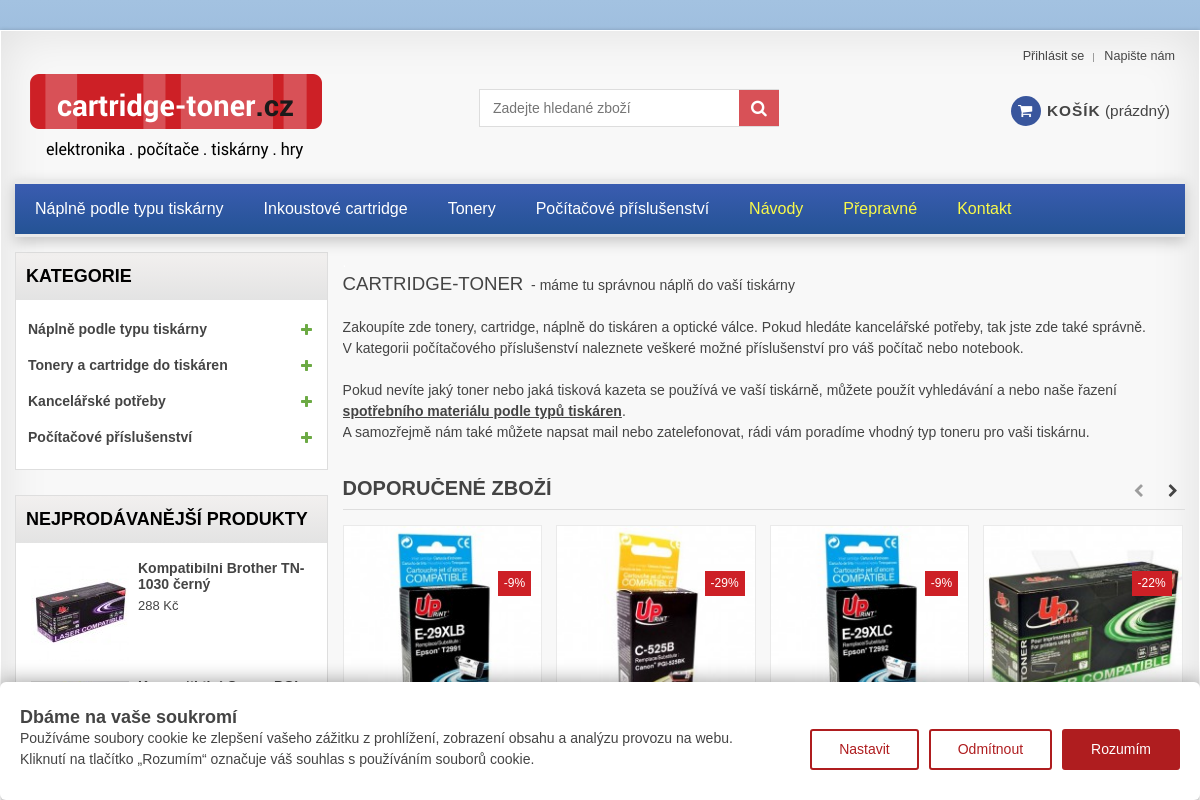Image resolution: width=1200 pixels, height=800 pixels.
Task: Expand Tonery a cartridge do tiskáren category
Action: pos(306,365)
